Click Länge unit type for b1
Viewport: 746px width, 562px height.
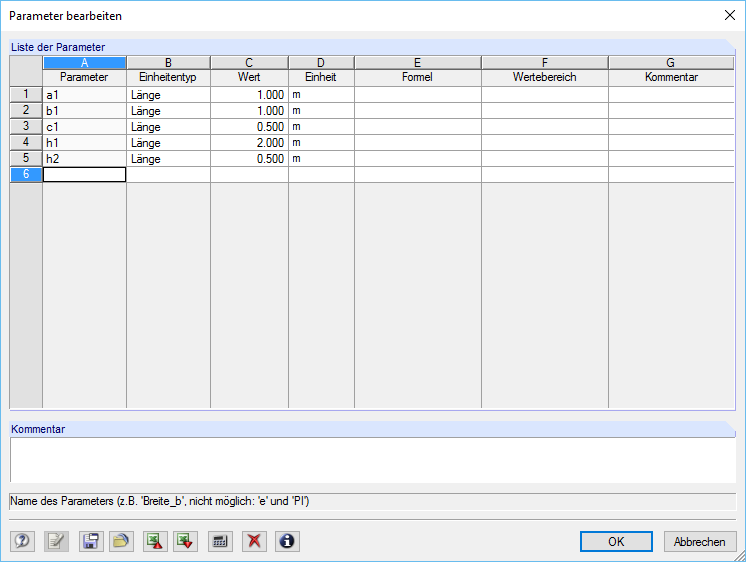point(168,111)
